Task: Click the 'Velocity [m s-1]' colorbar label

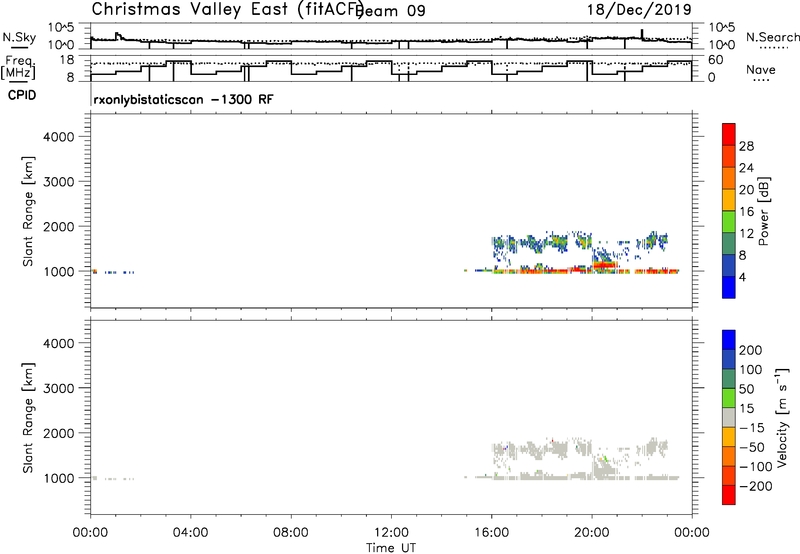Action: pos(782,417)
